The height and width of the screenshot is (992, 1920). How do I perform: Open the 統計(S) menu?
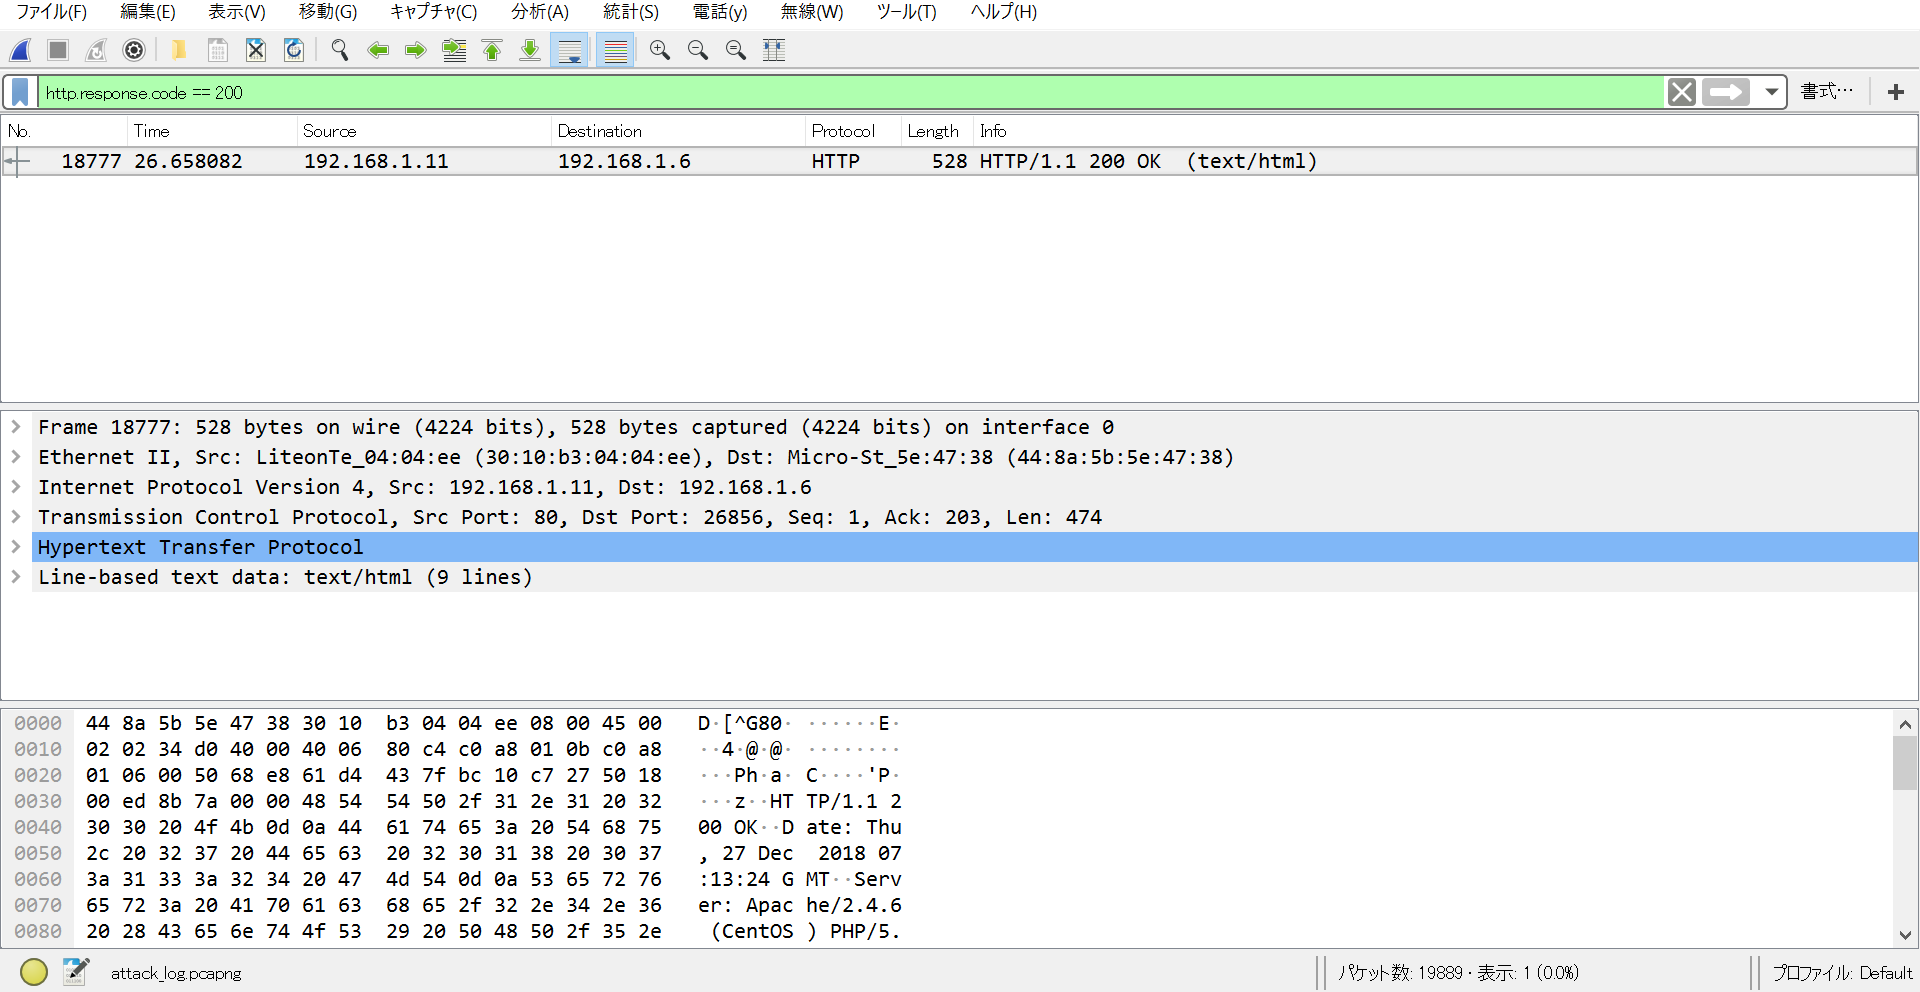point(630,12)
